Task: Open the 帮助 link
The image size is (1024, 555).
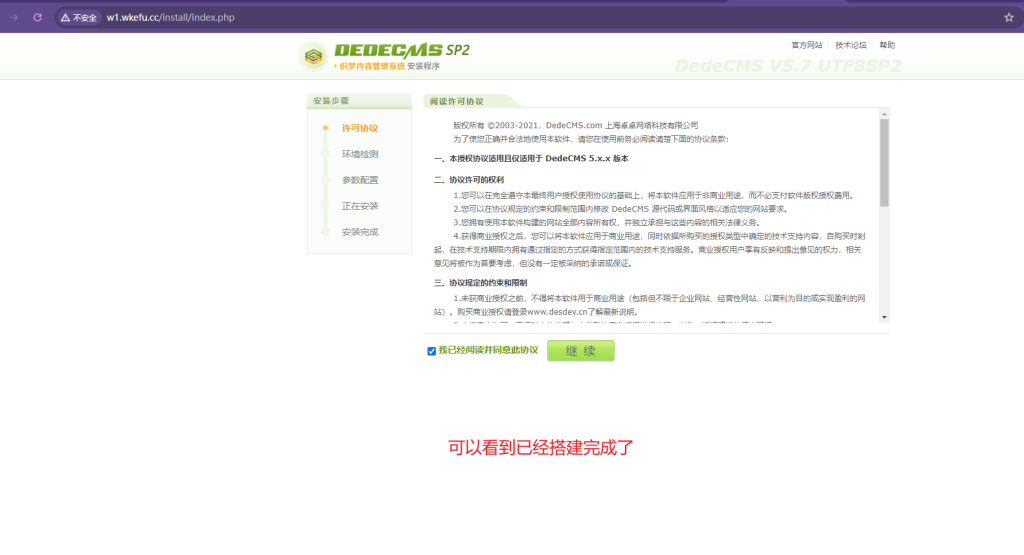Action: coord(887,45)
